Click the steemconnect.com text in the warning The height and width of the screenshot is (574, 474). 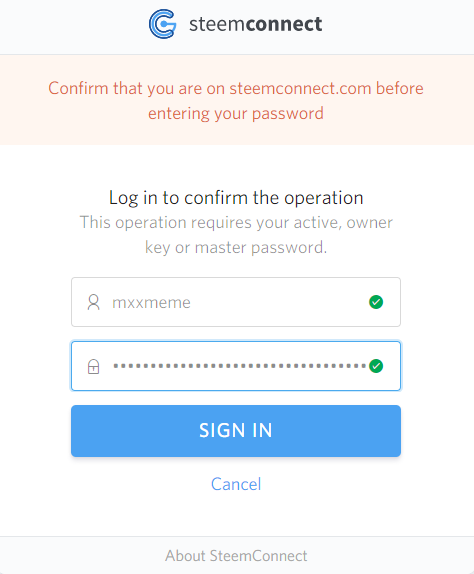(x=301, y=88)
